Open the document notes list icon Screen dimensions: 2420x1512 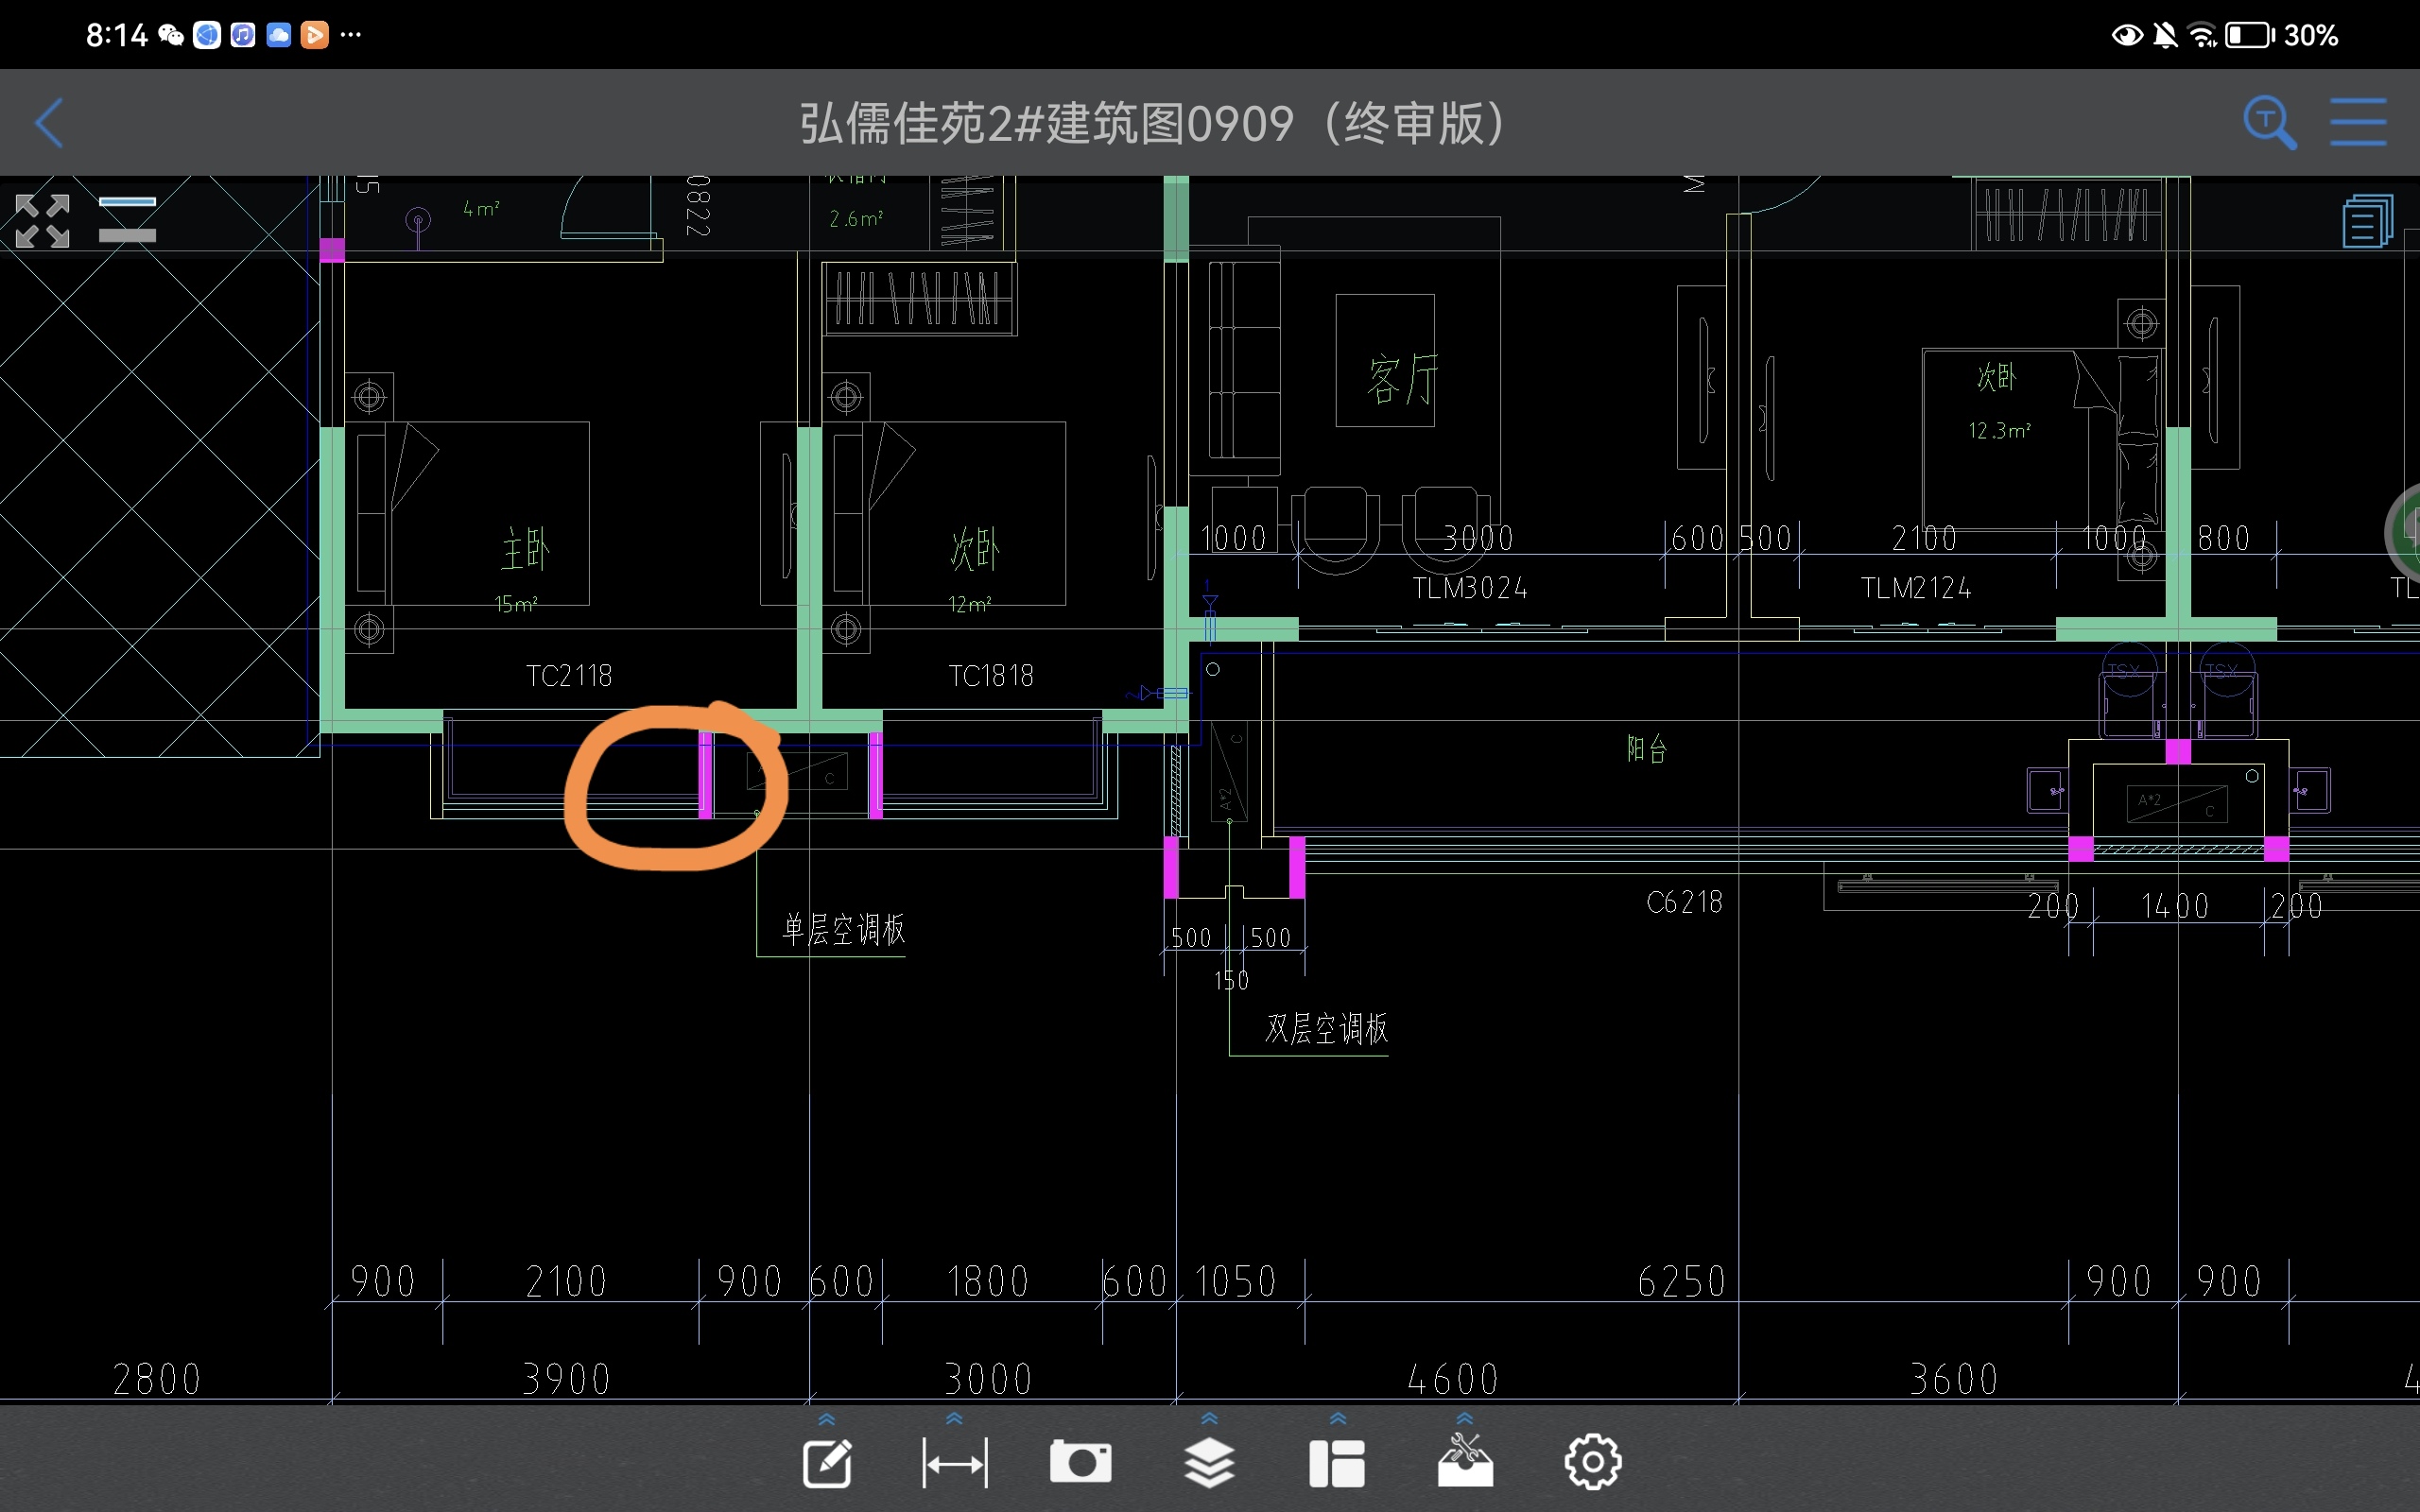(x=2366, y=221)
